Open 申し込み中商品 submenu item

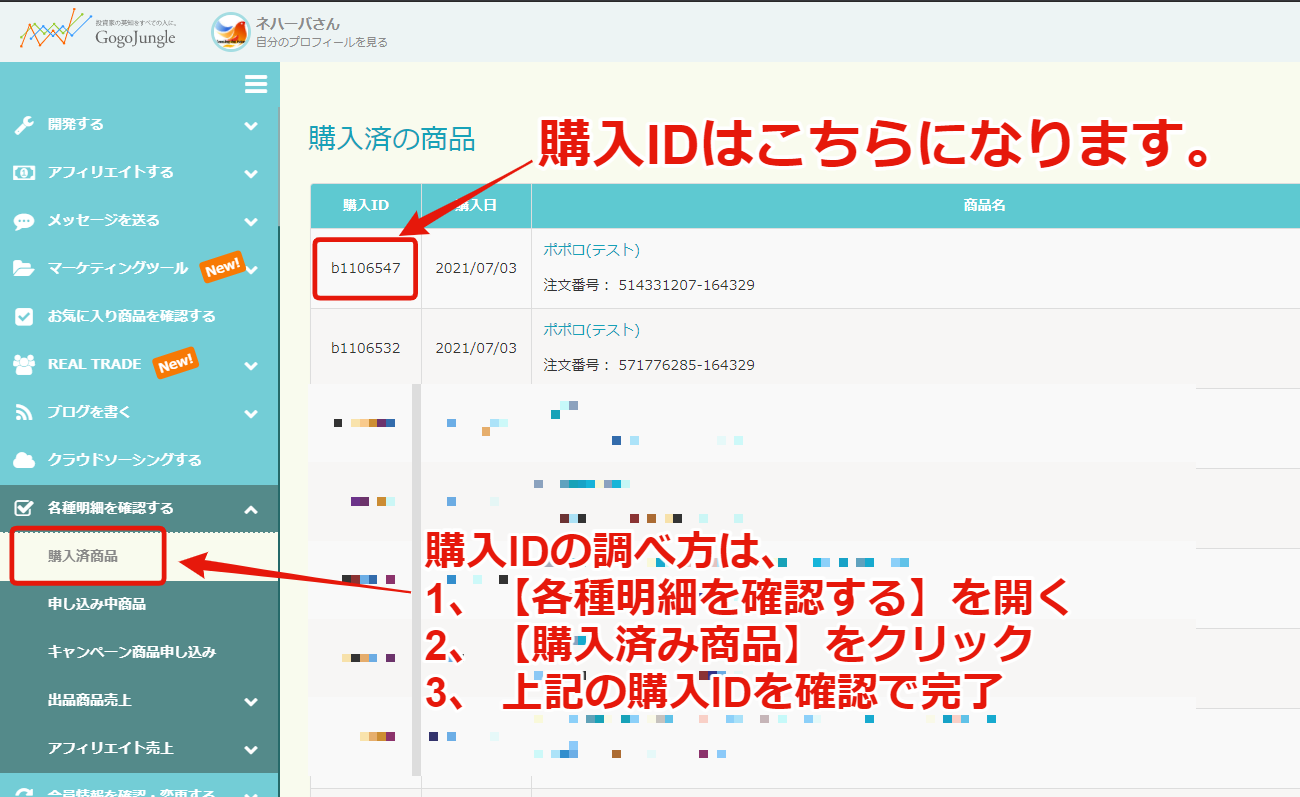97,604
